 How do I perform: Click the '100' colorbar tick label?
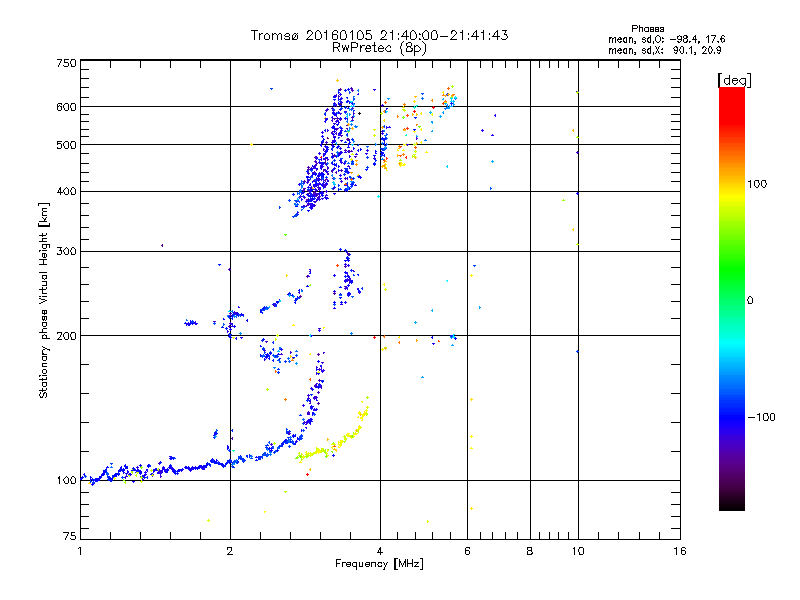click(x=757, y=184)
